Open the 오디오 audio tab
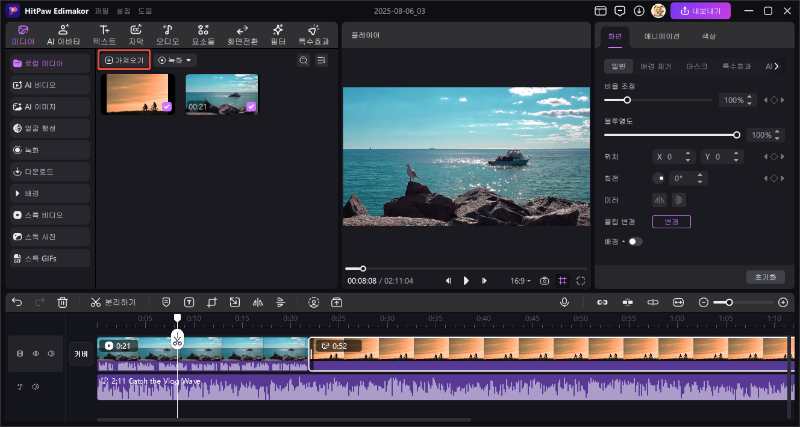 coord(167,35)
